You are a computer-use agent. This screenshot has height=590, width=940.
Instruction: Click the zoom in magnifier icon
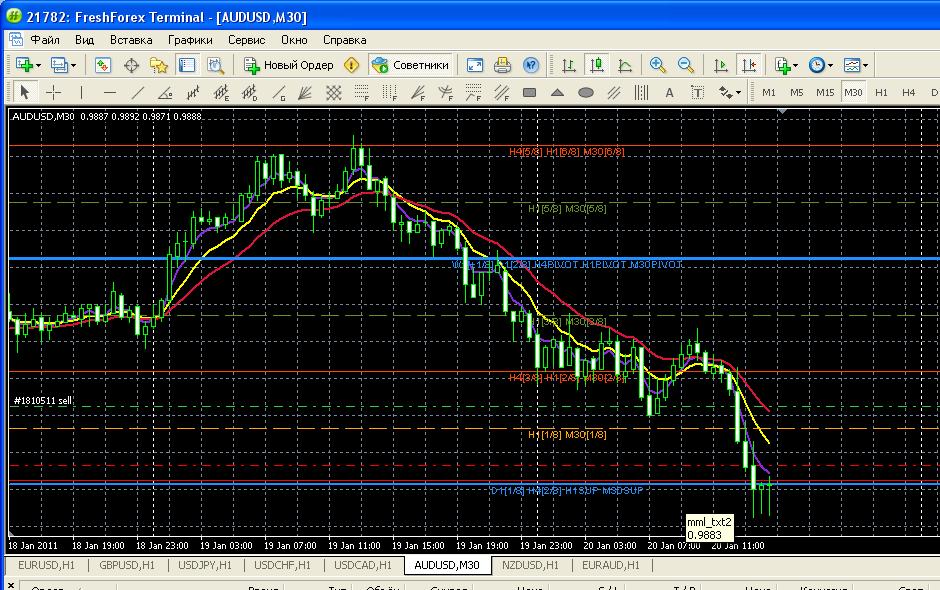click(658, 65)
